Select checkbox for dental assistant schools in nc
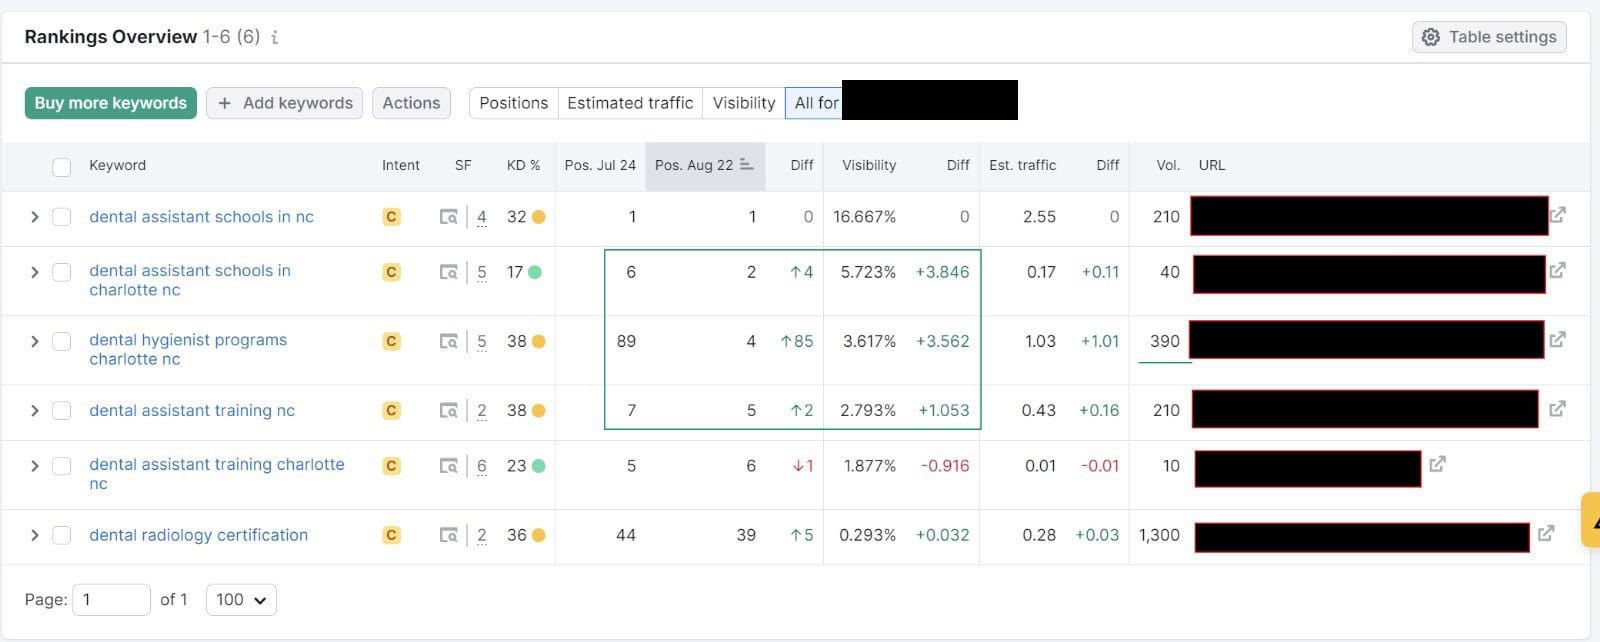Viewport: 1600px width, 642px height. [62, 217]
